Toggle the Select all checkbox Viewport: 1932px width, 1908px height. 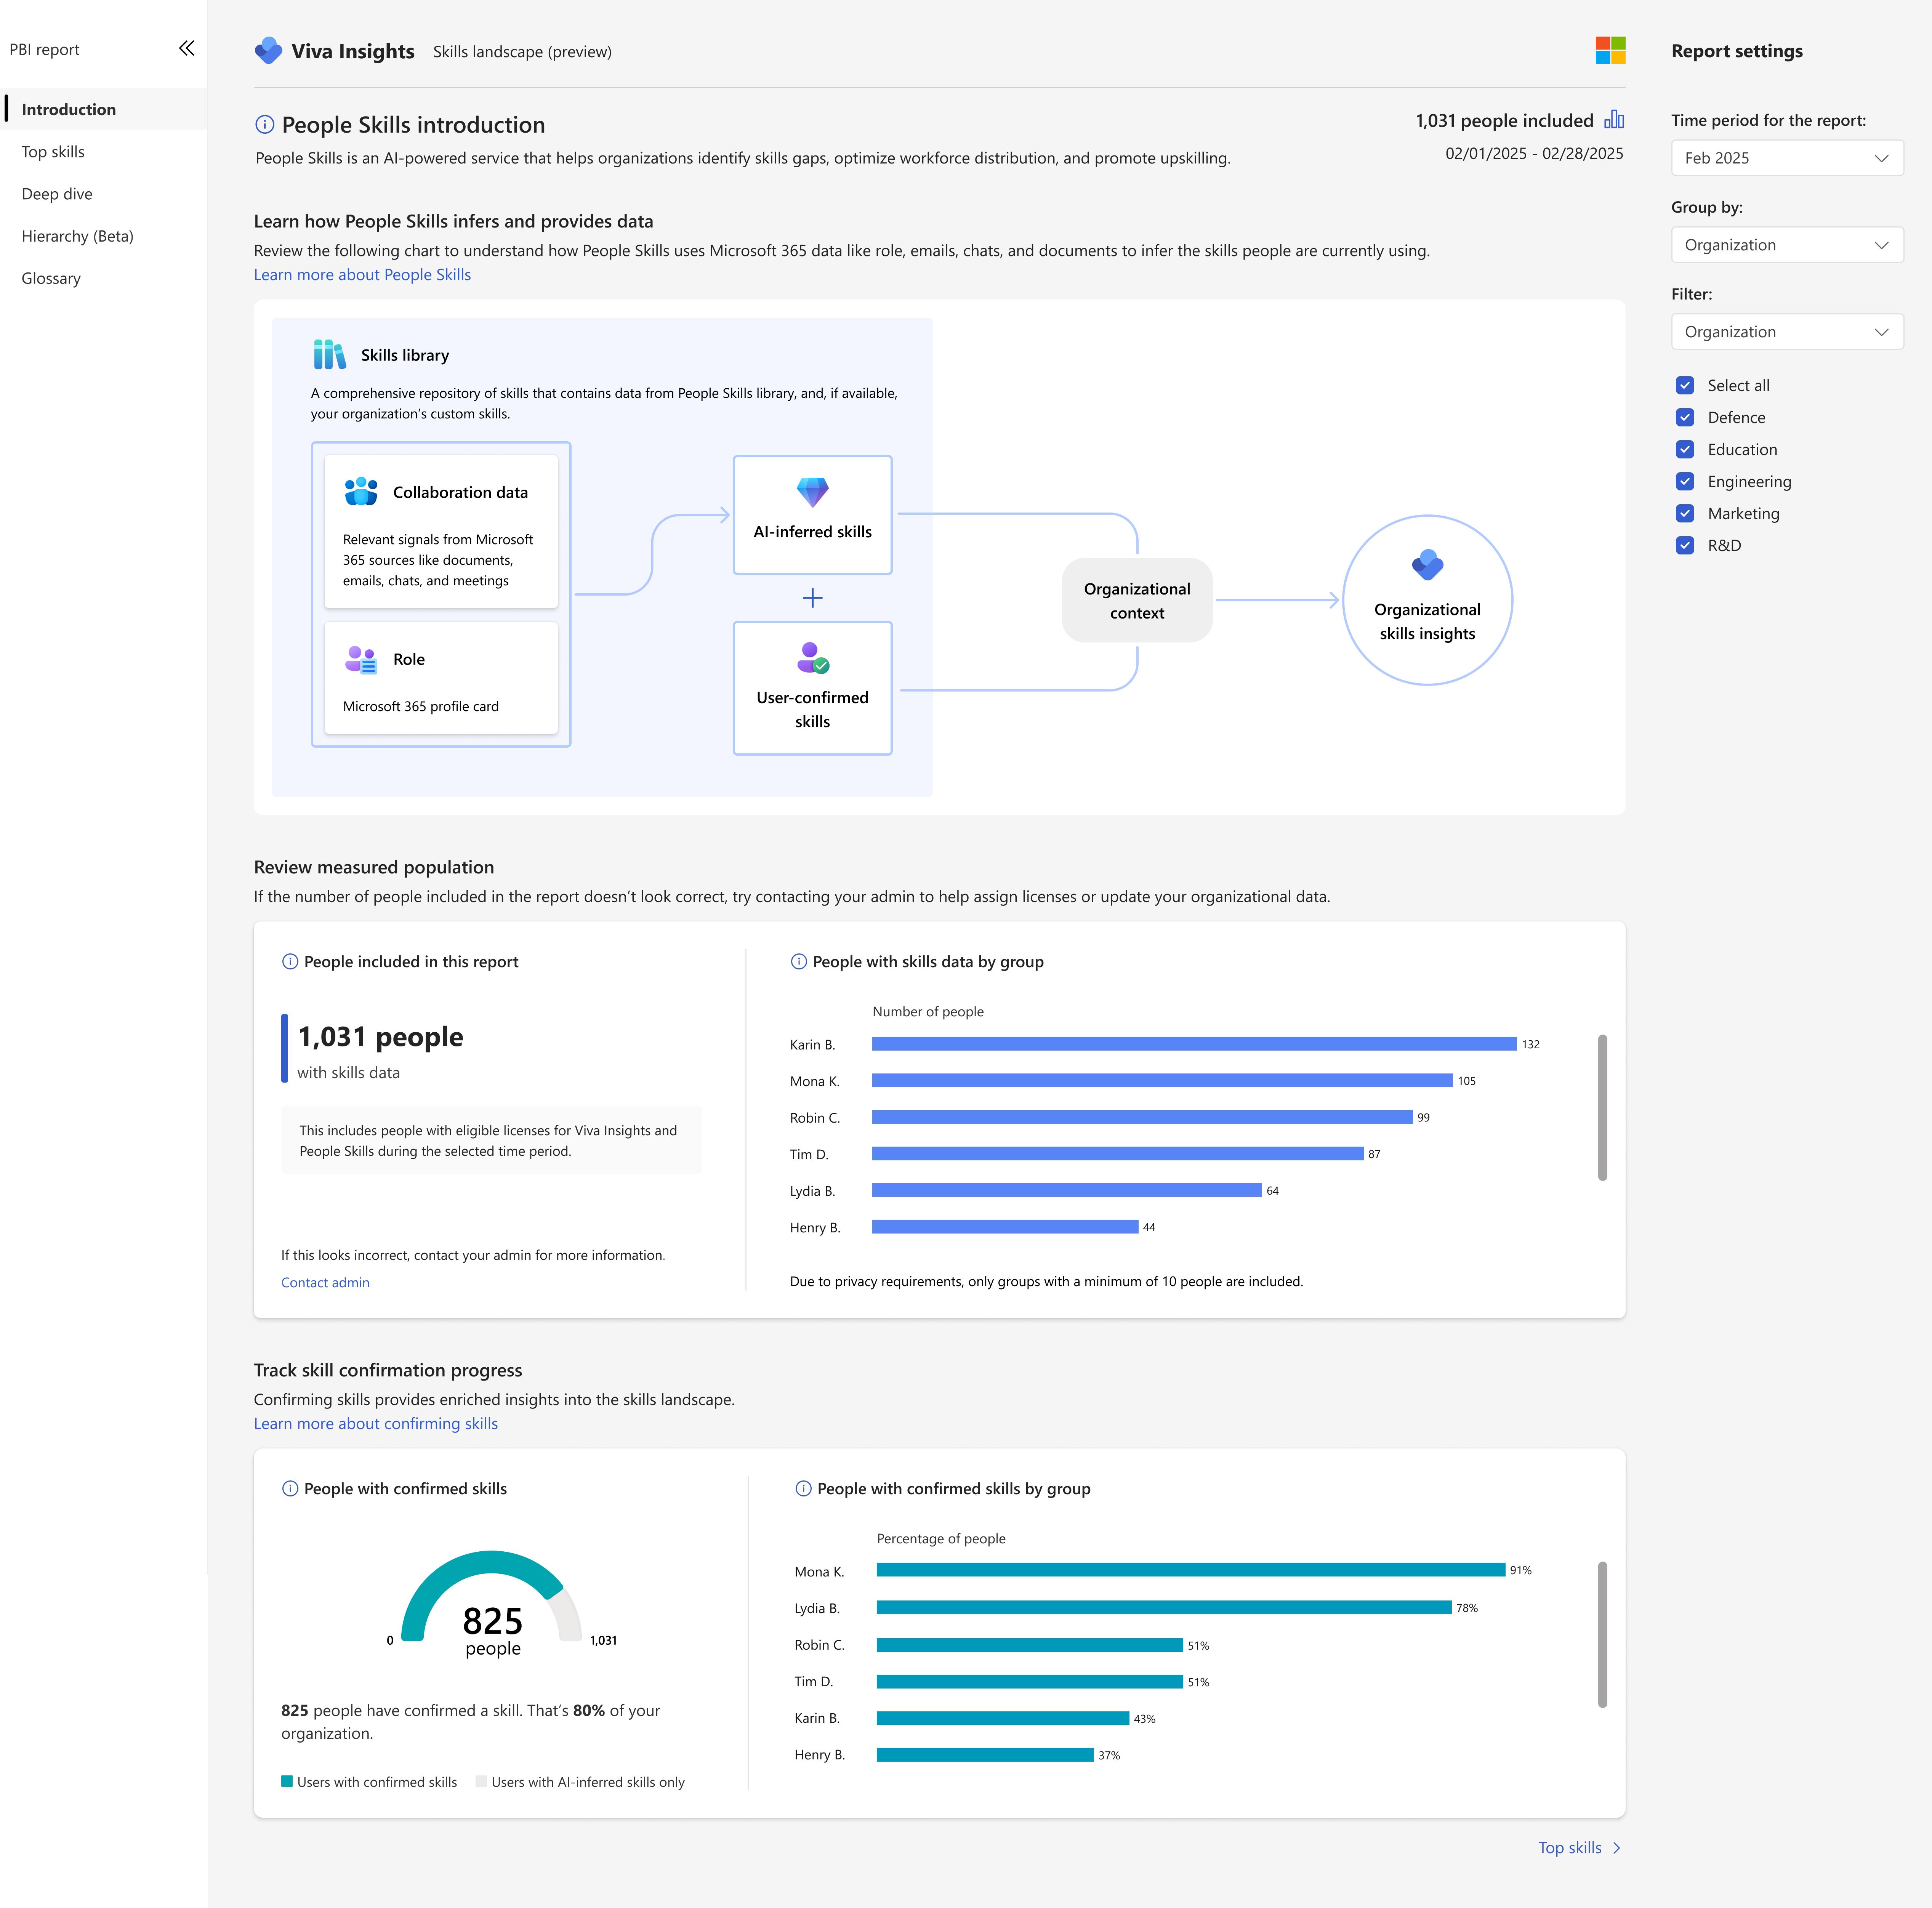point(1685,385)
